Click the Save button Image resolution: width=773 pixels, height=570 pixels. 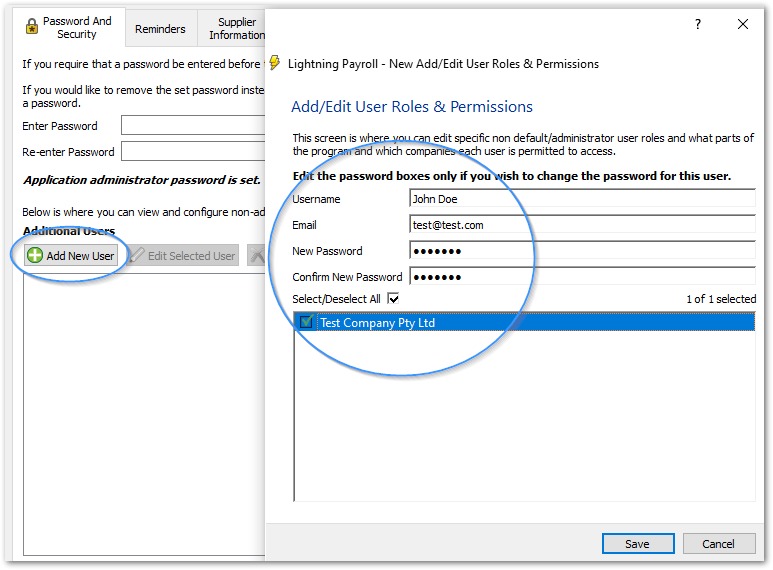click(638, 544)
